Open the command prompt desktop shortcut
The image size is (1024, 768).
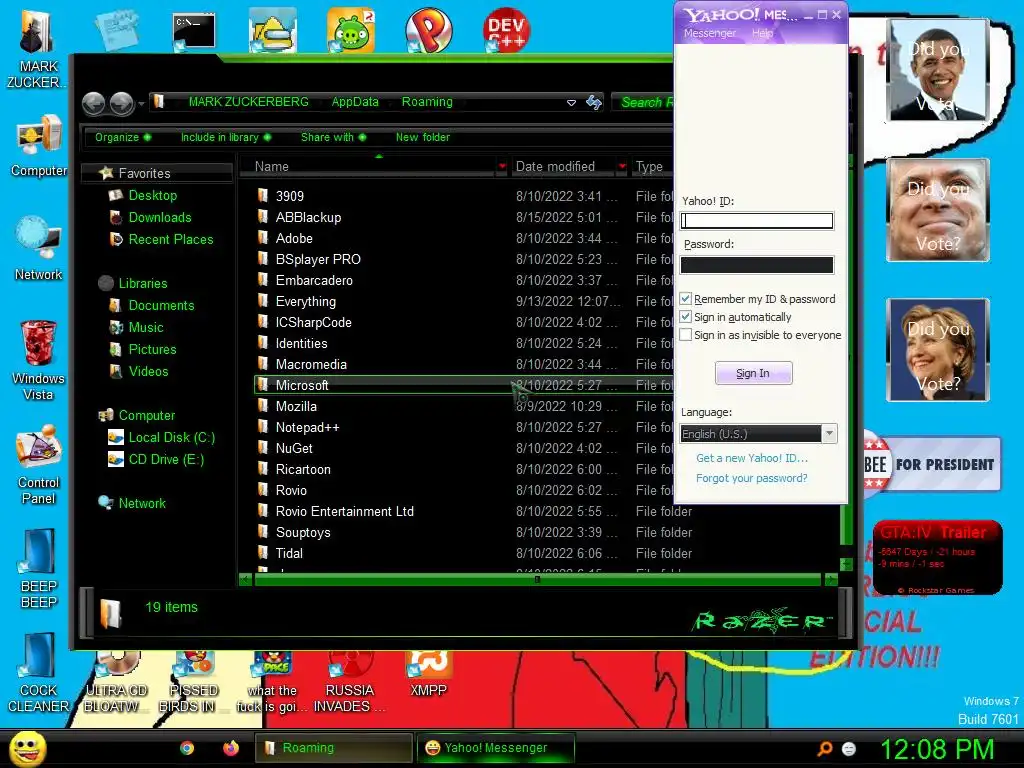194,31
